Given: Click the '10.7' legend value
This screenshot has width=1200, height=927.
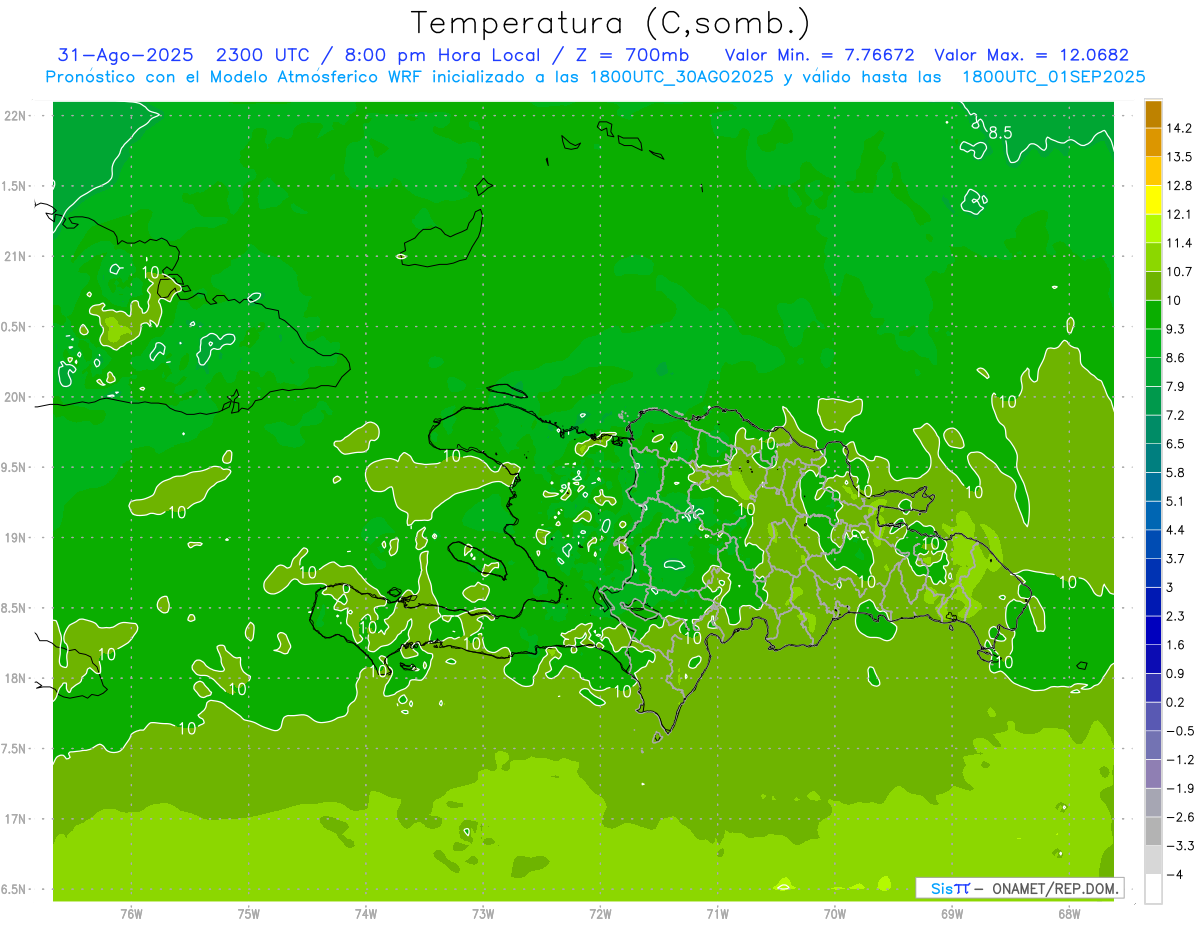Looking at the screenshot, I should pos(1178,271).
